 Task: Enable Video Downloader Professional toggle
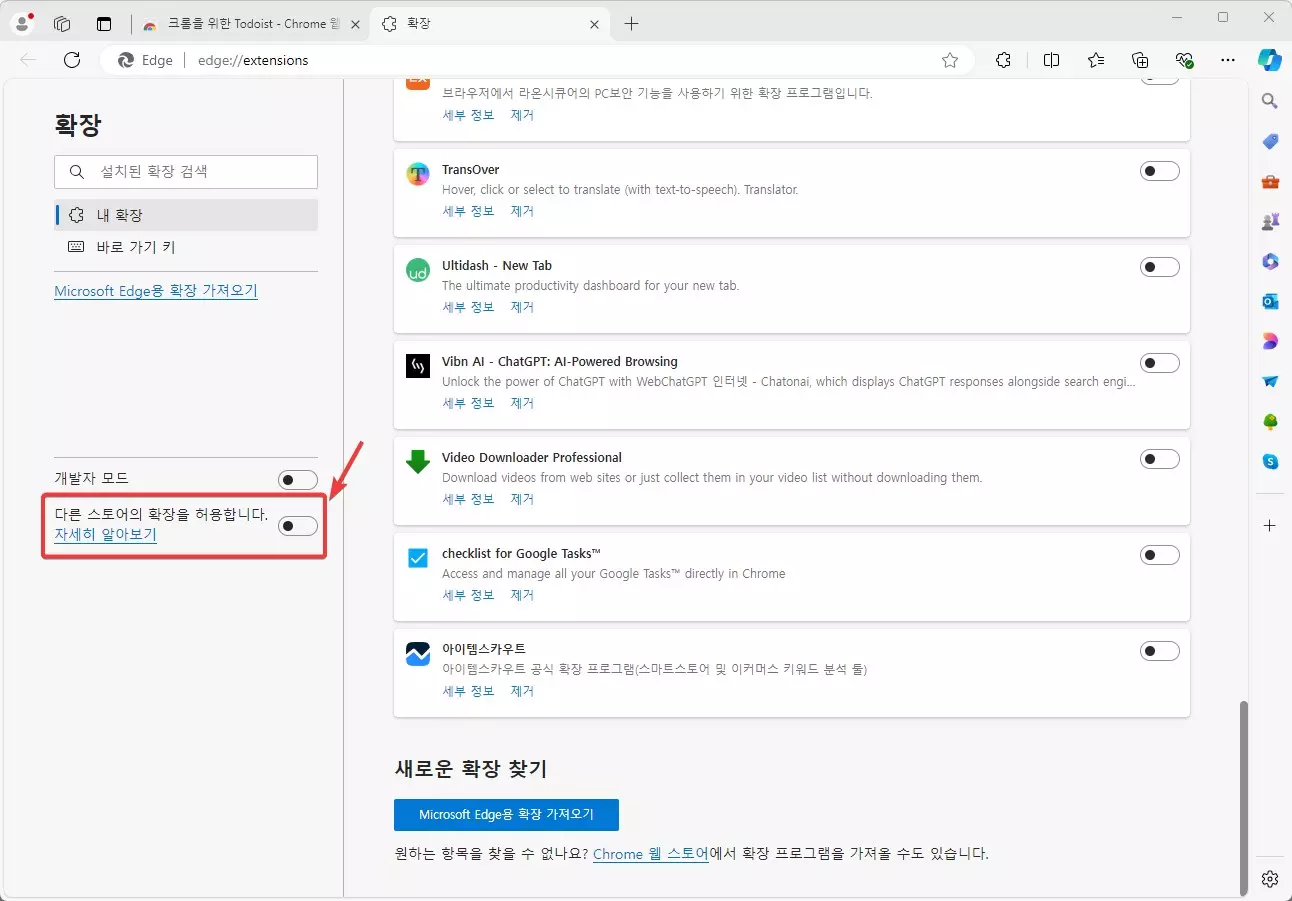pyautogui.click(x=1160, y=459)
